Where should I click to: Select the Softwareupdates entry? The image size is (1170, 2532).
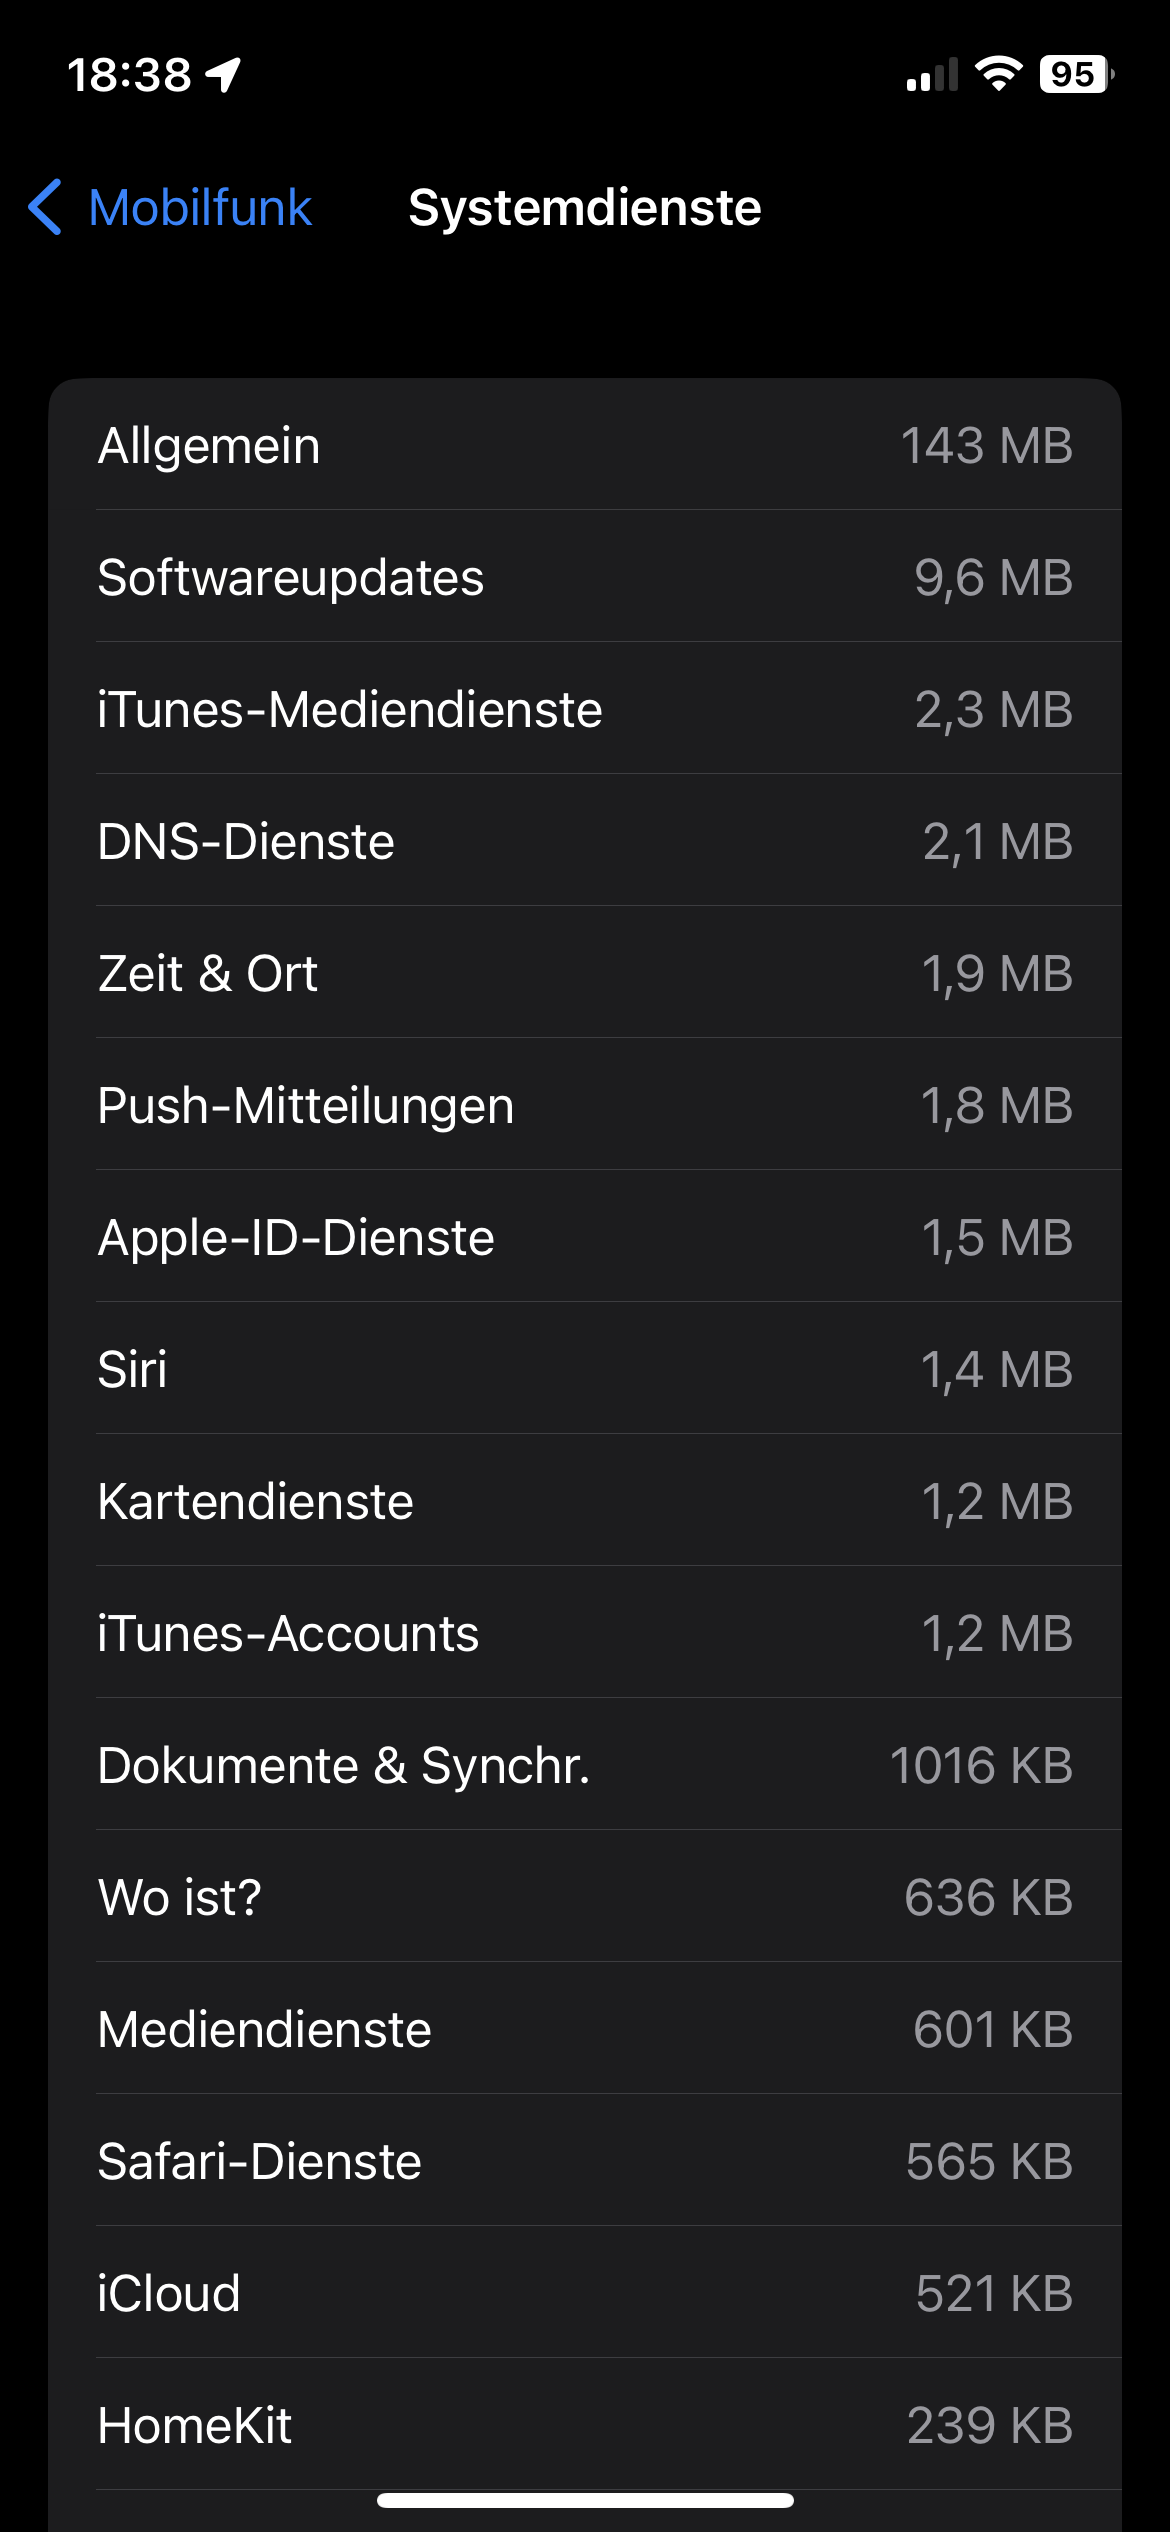point(585,577)
